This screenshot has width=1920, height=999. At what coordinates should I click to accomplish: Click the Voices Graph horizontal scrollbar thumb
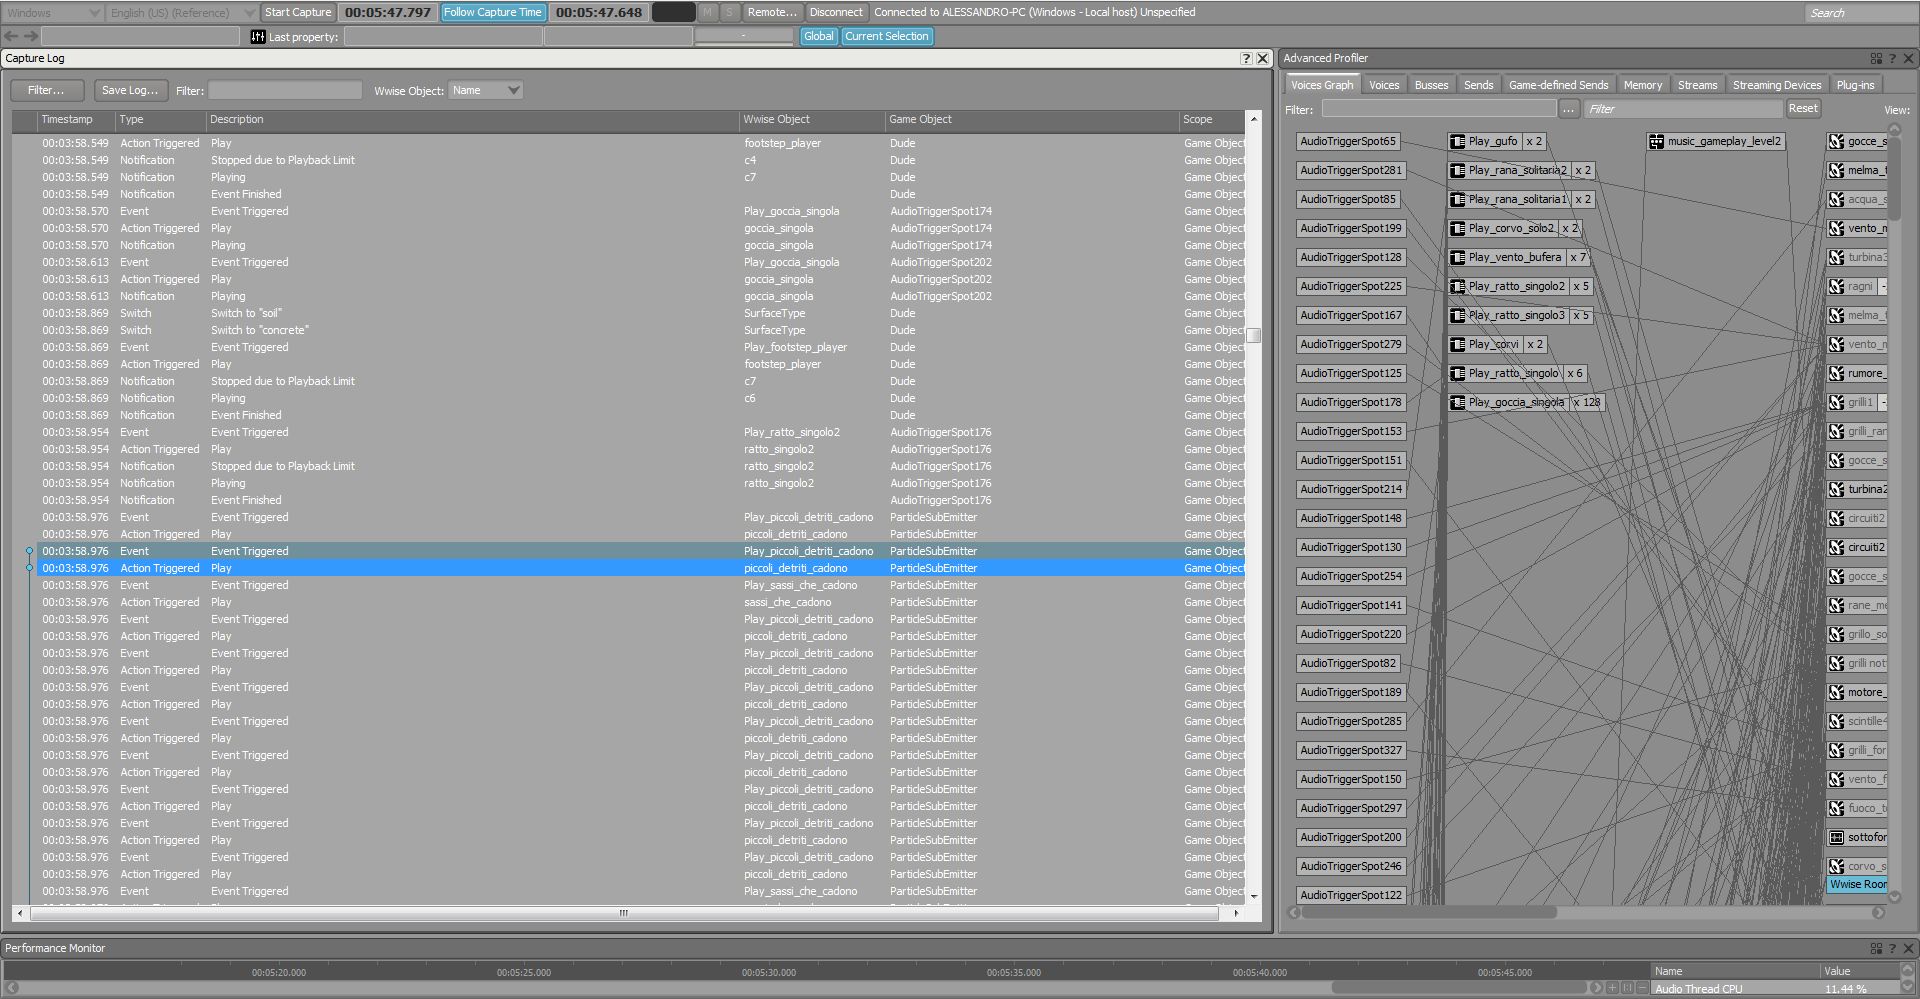point(1428,912)
